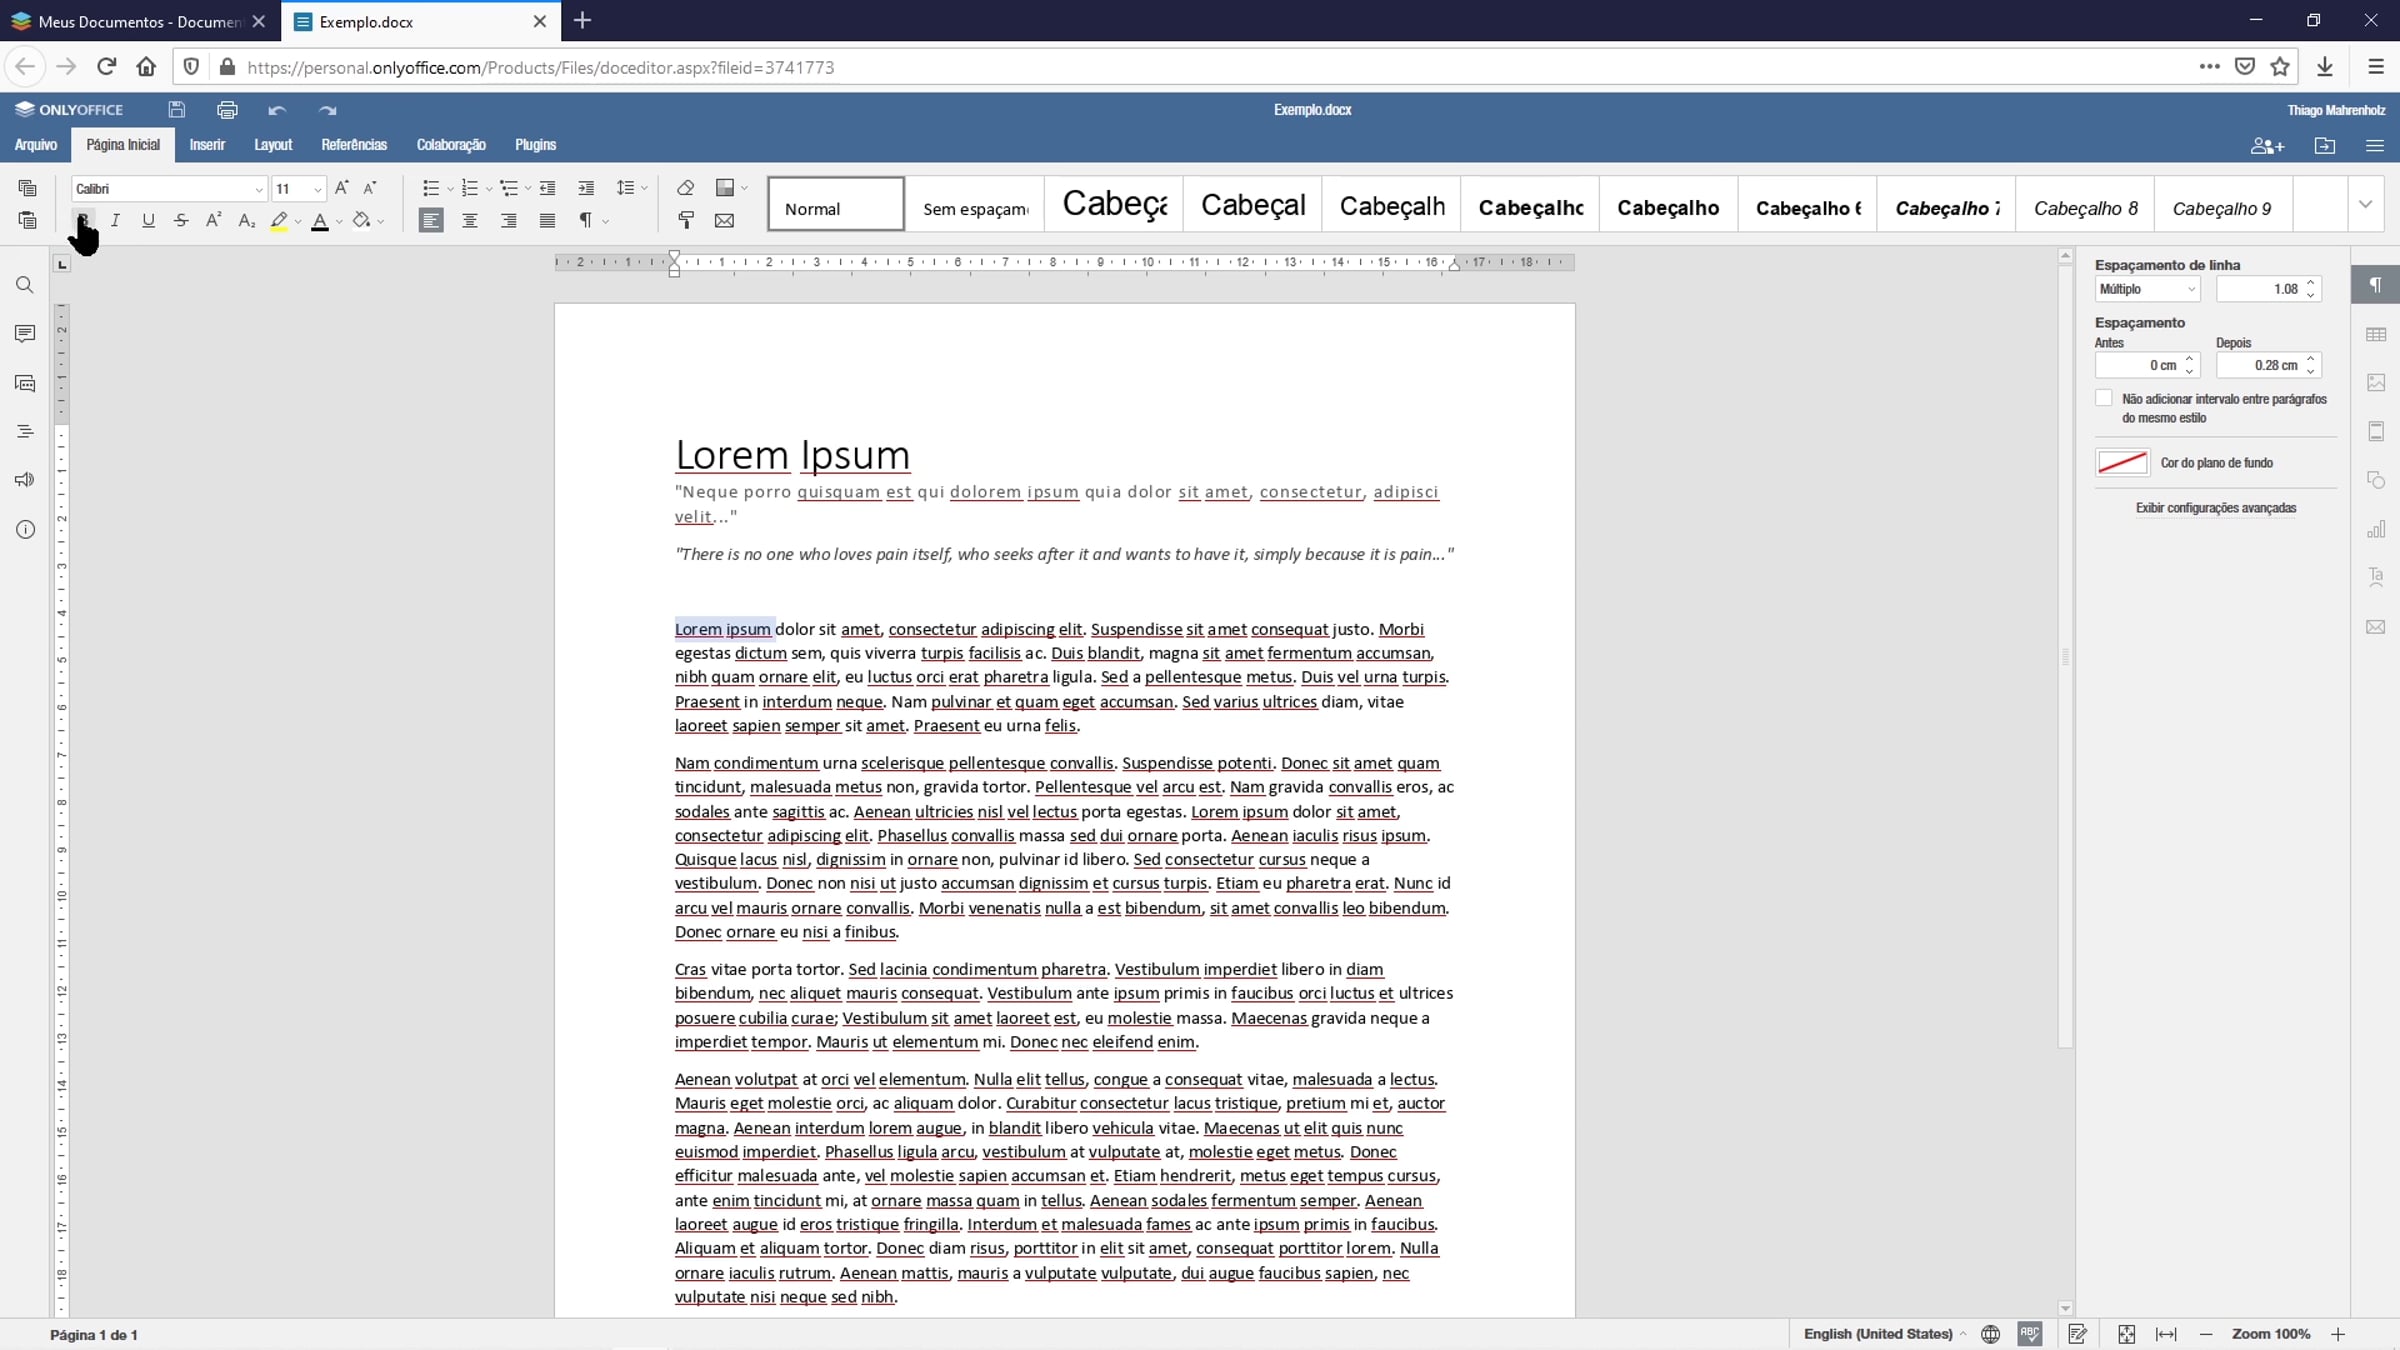Apply strikethrough formatting icon
The width and height of the screenshot is (2400, 1350).
181,221
